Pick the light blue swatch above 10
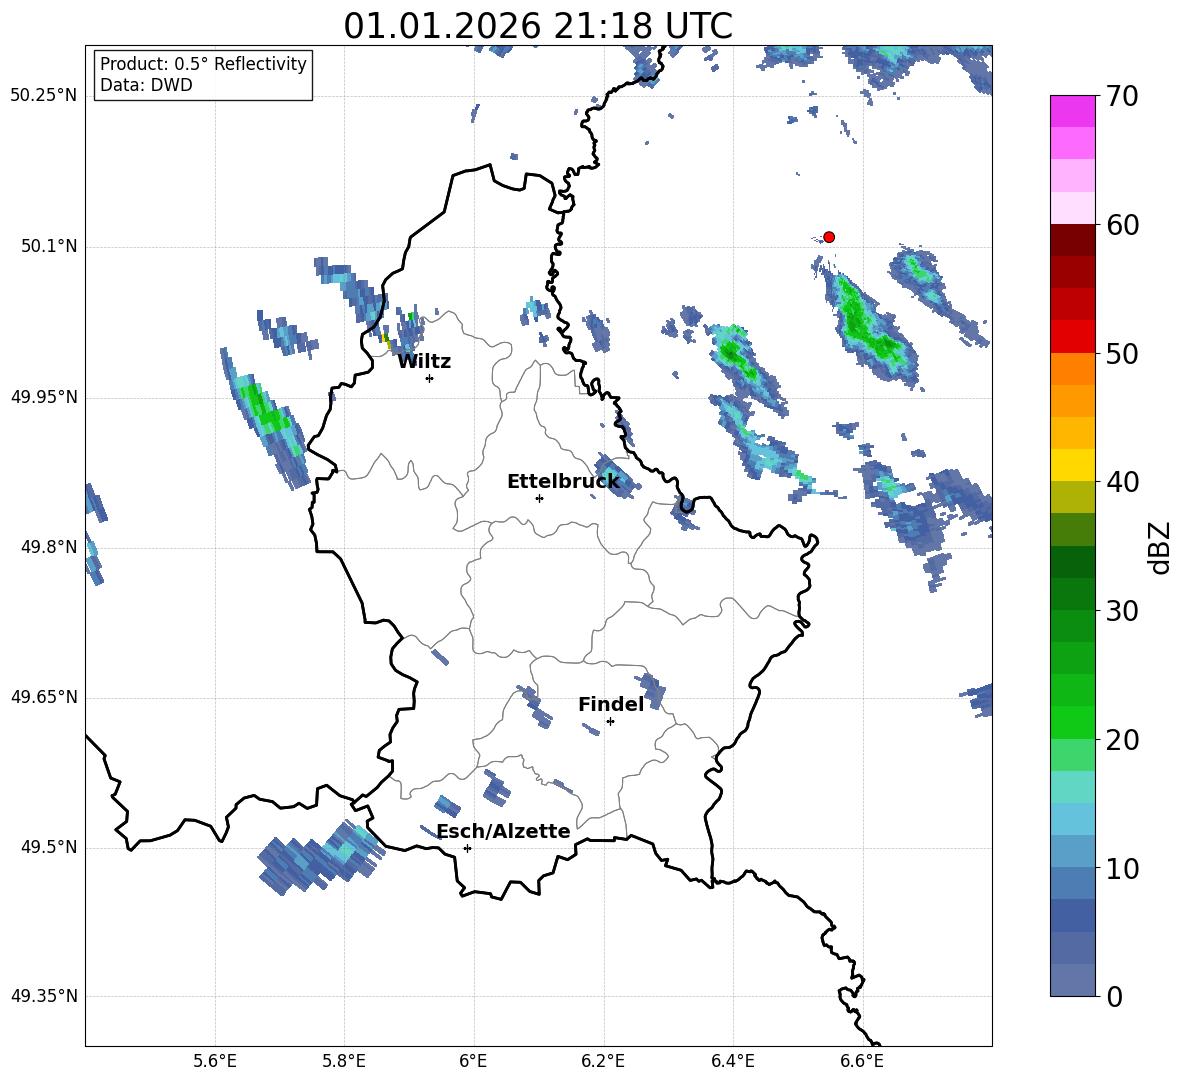 (1072, 819)
